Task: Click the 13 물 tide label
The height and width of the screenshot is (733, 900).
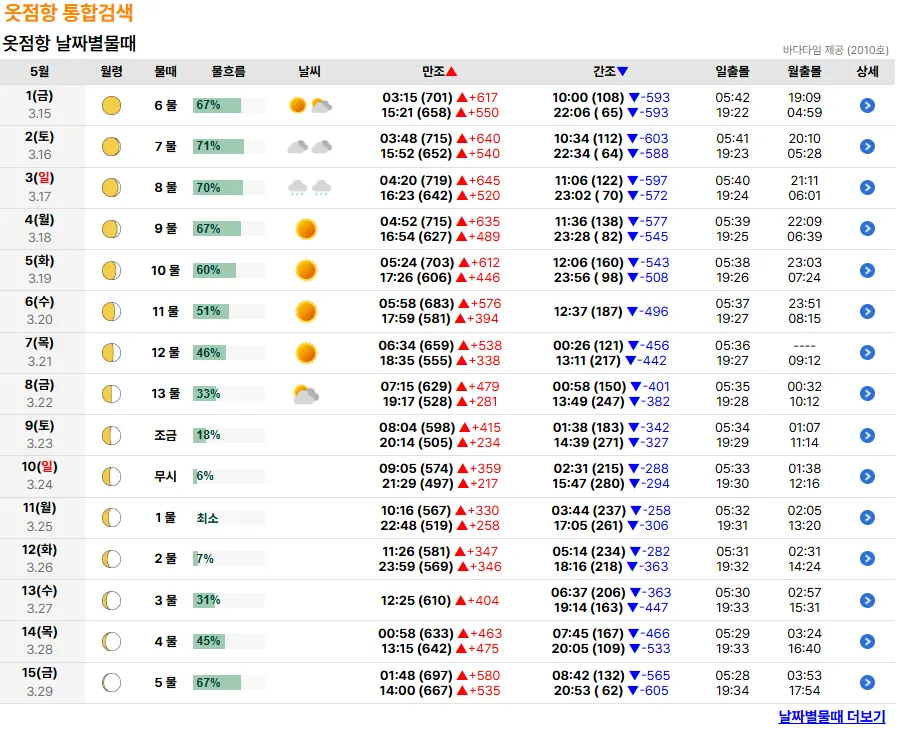Action: tap(165, 394)
